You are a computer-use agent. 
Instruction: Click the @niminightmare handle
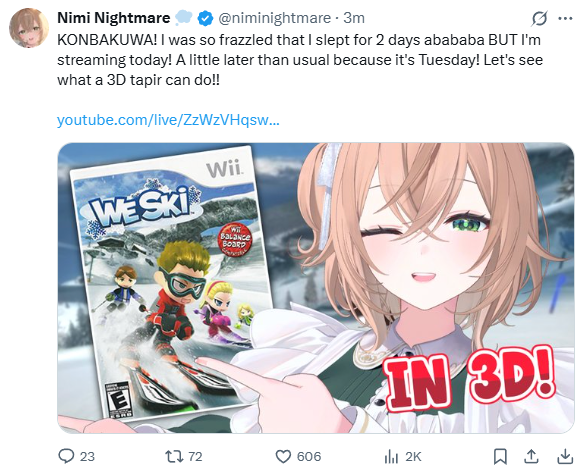[x=274, y=18]
